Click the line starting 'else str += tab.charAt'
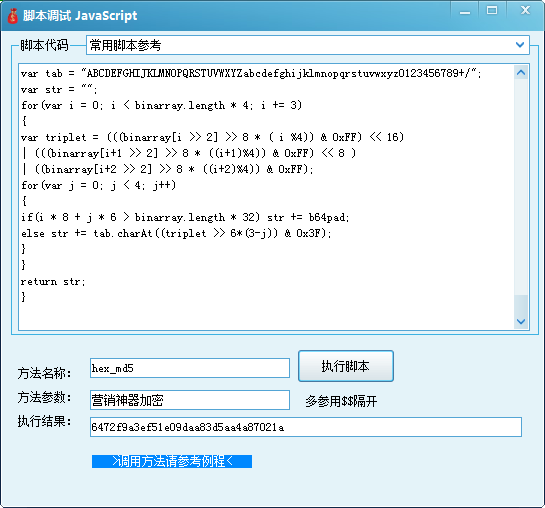Viewport: 545px width, 508px height. tap(176, 233)
